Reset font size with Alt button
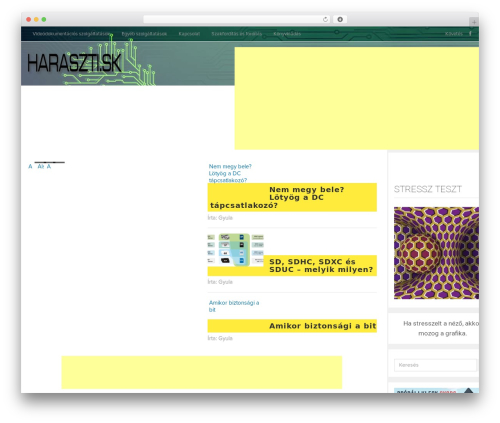Viewport: 500px width, 423px height. (41, 166)
